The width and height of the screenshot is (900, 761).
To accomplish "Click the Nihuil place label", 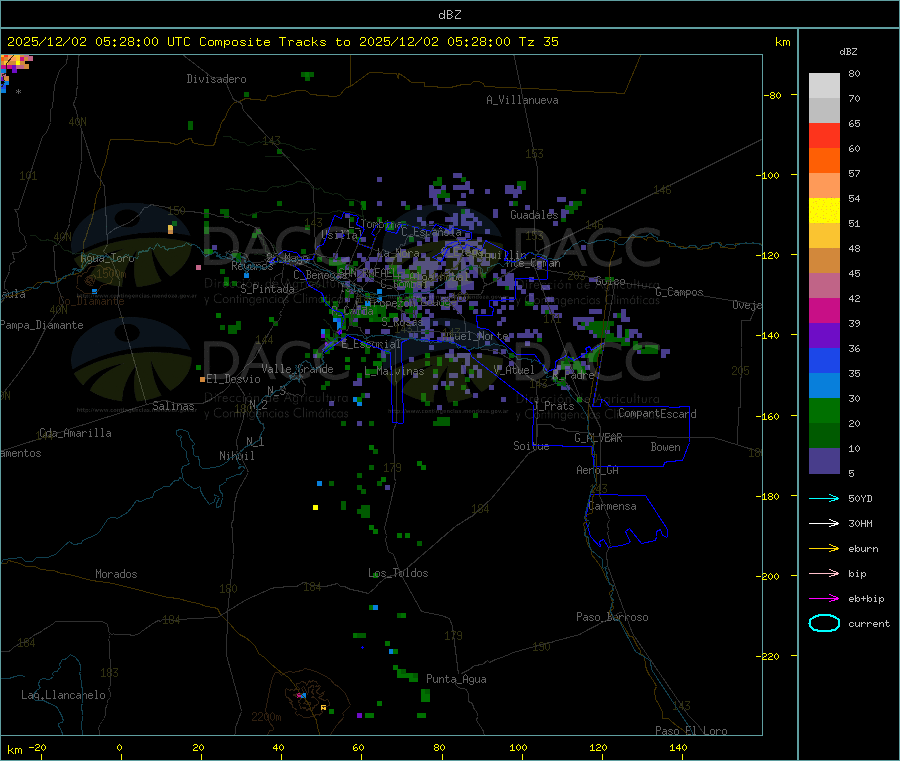I will click(x=236, y=456).
